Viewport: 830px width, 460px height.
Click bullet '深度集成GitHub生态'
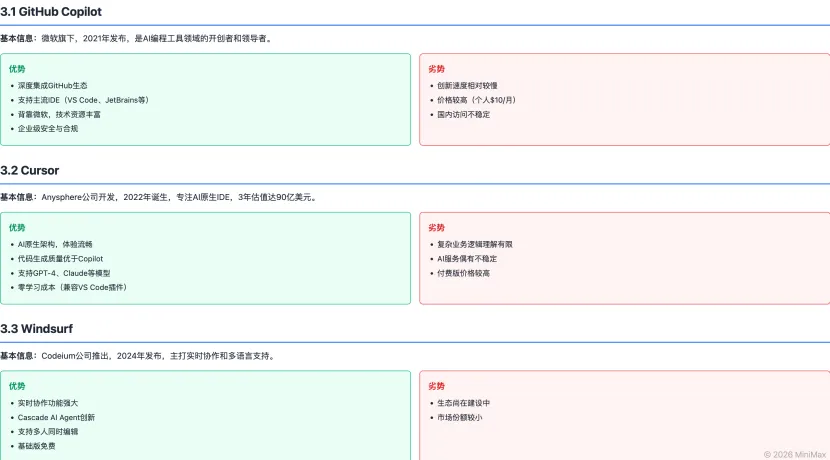point(52,85)
